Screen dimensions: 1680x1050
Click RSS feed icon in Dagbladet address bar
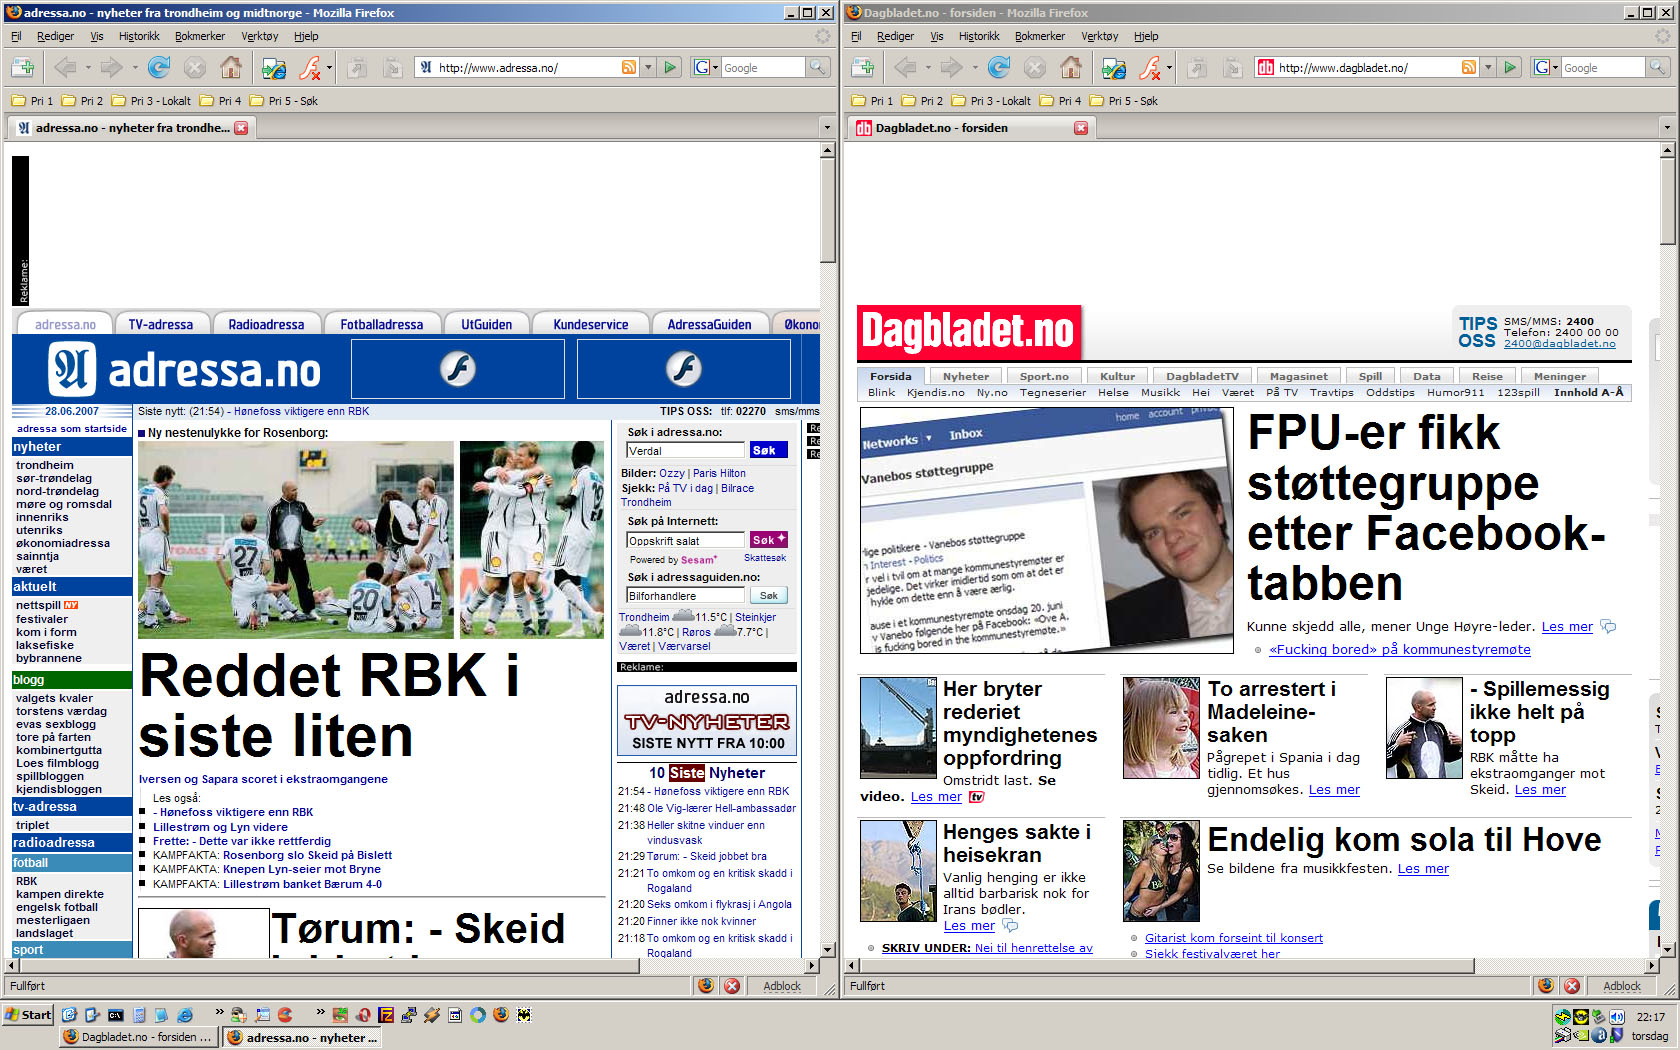[1469, 67]
